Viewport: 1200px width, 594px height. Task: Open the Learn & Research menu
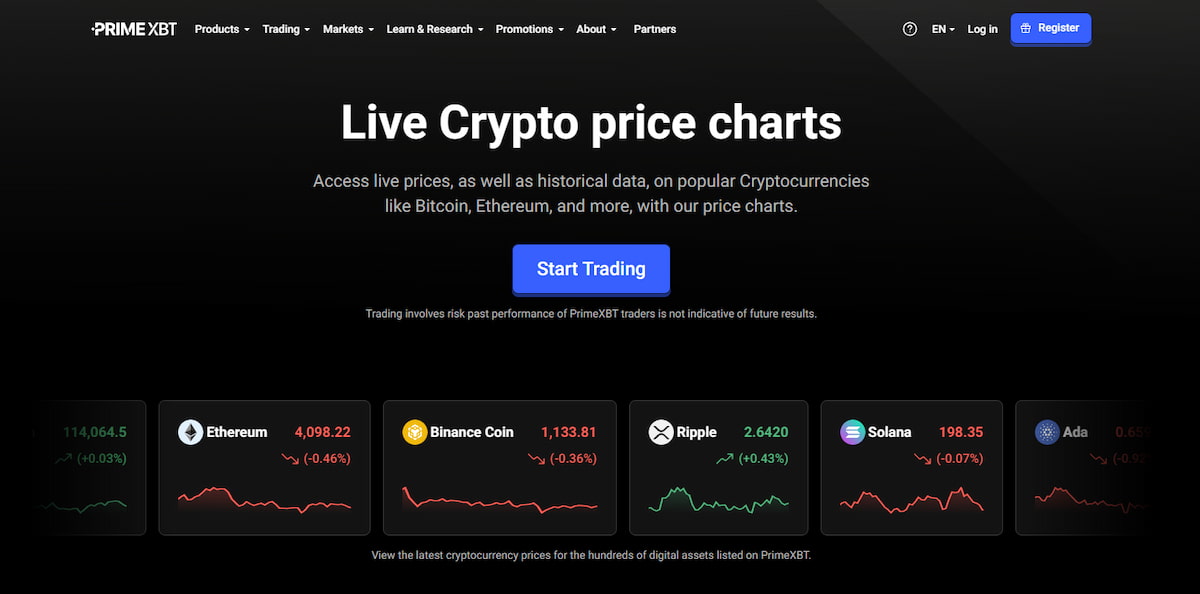point(434,29)
